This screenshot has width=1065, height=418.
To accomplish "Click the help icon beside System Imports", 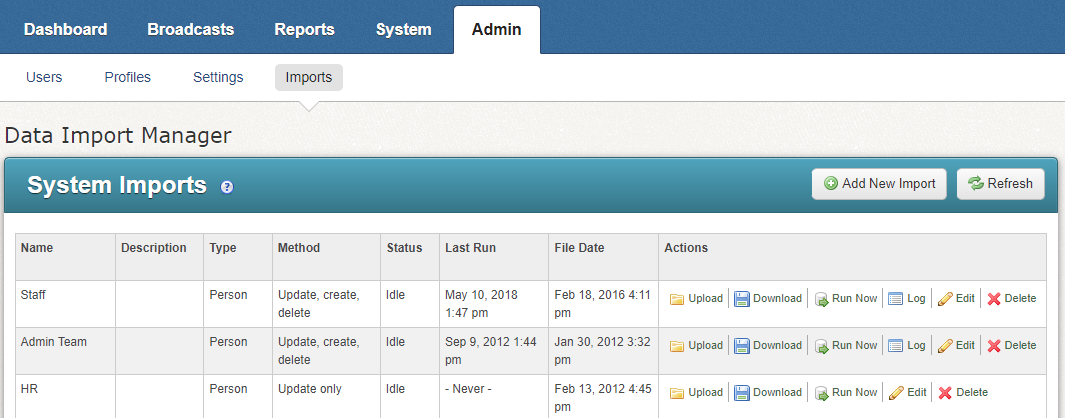I will click(x=227, y=187).
